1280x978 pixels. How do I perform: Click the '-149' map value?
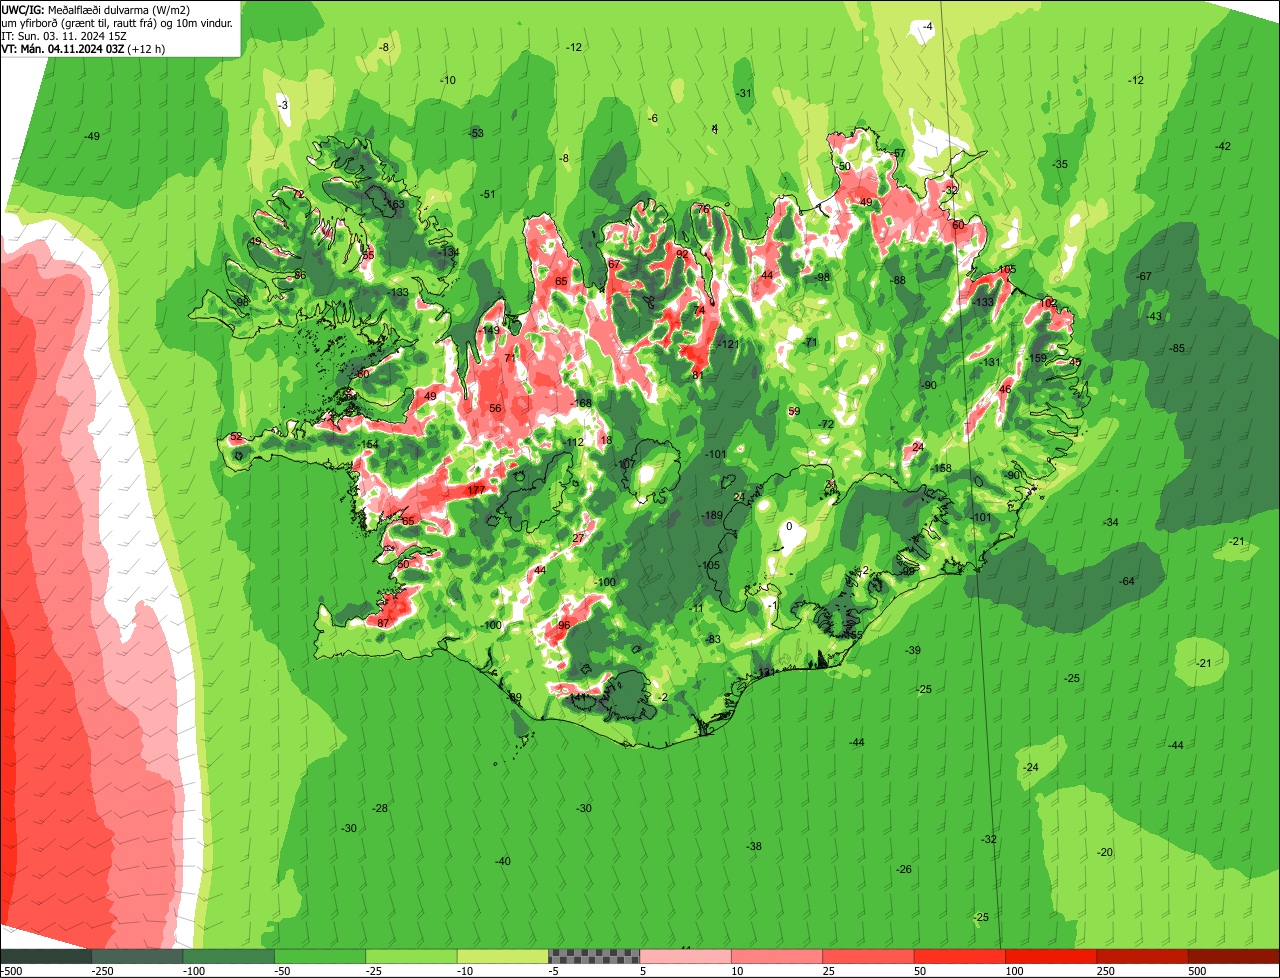tap(489, 330)
